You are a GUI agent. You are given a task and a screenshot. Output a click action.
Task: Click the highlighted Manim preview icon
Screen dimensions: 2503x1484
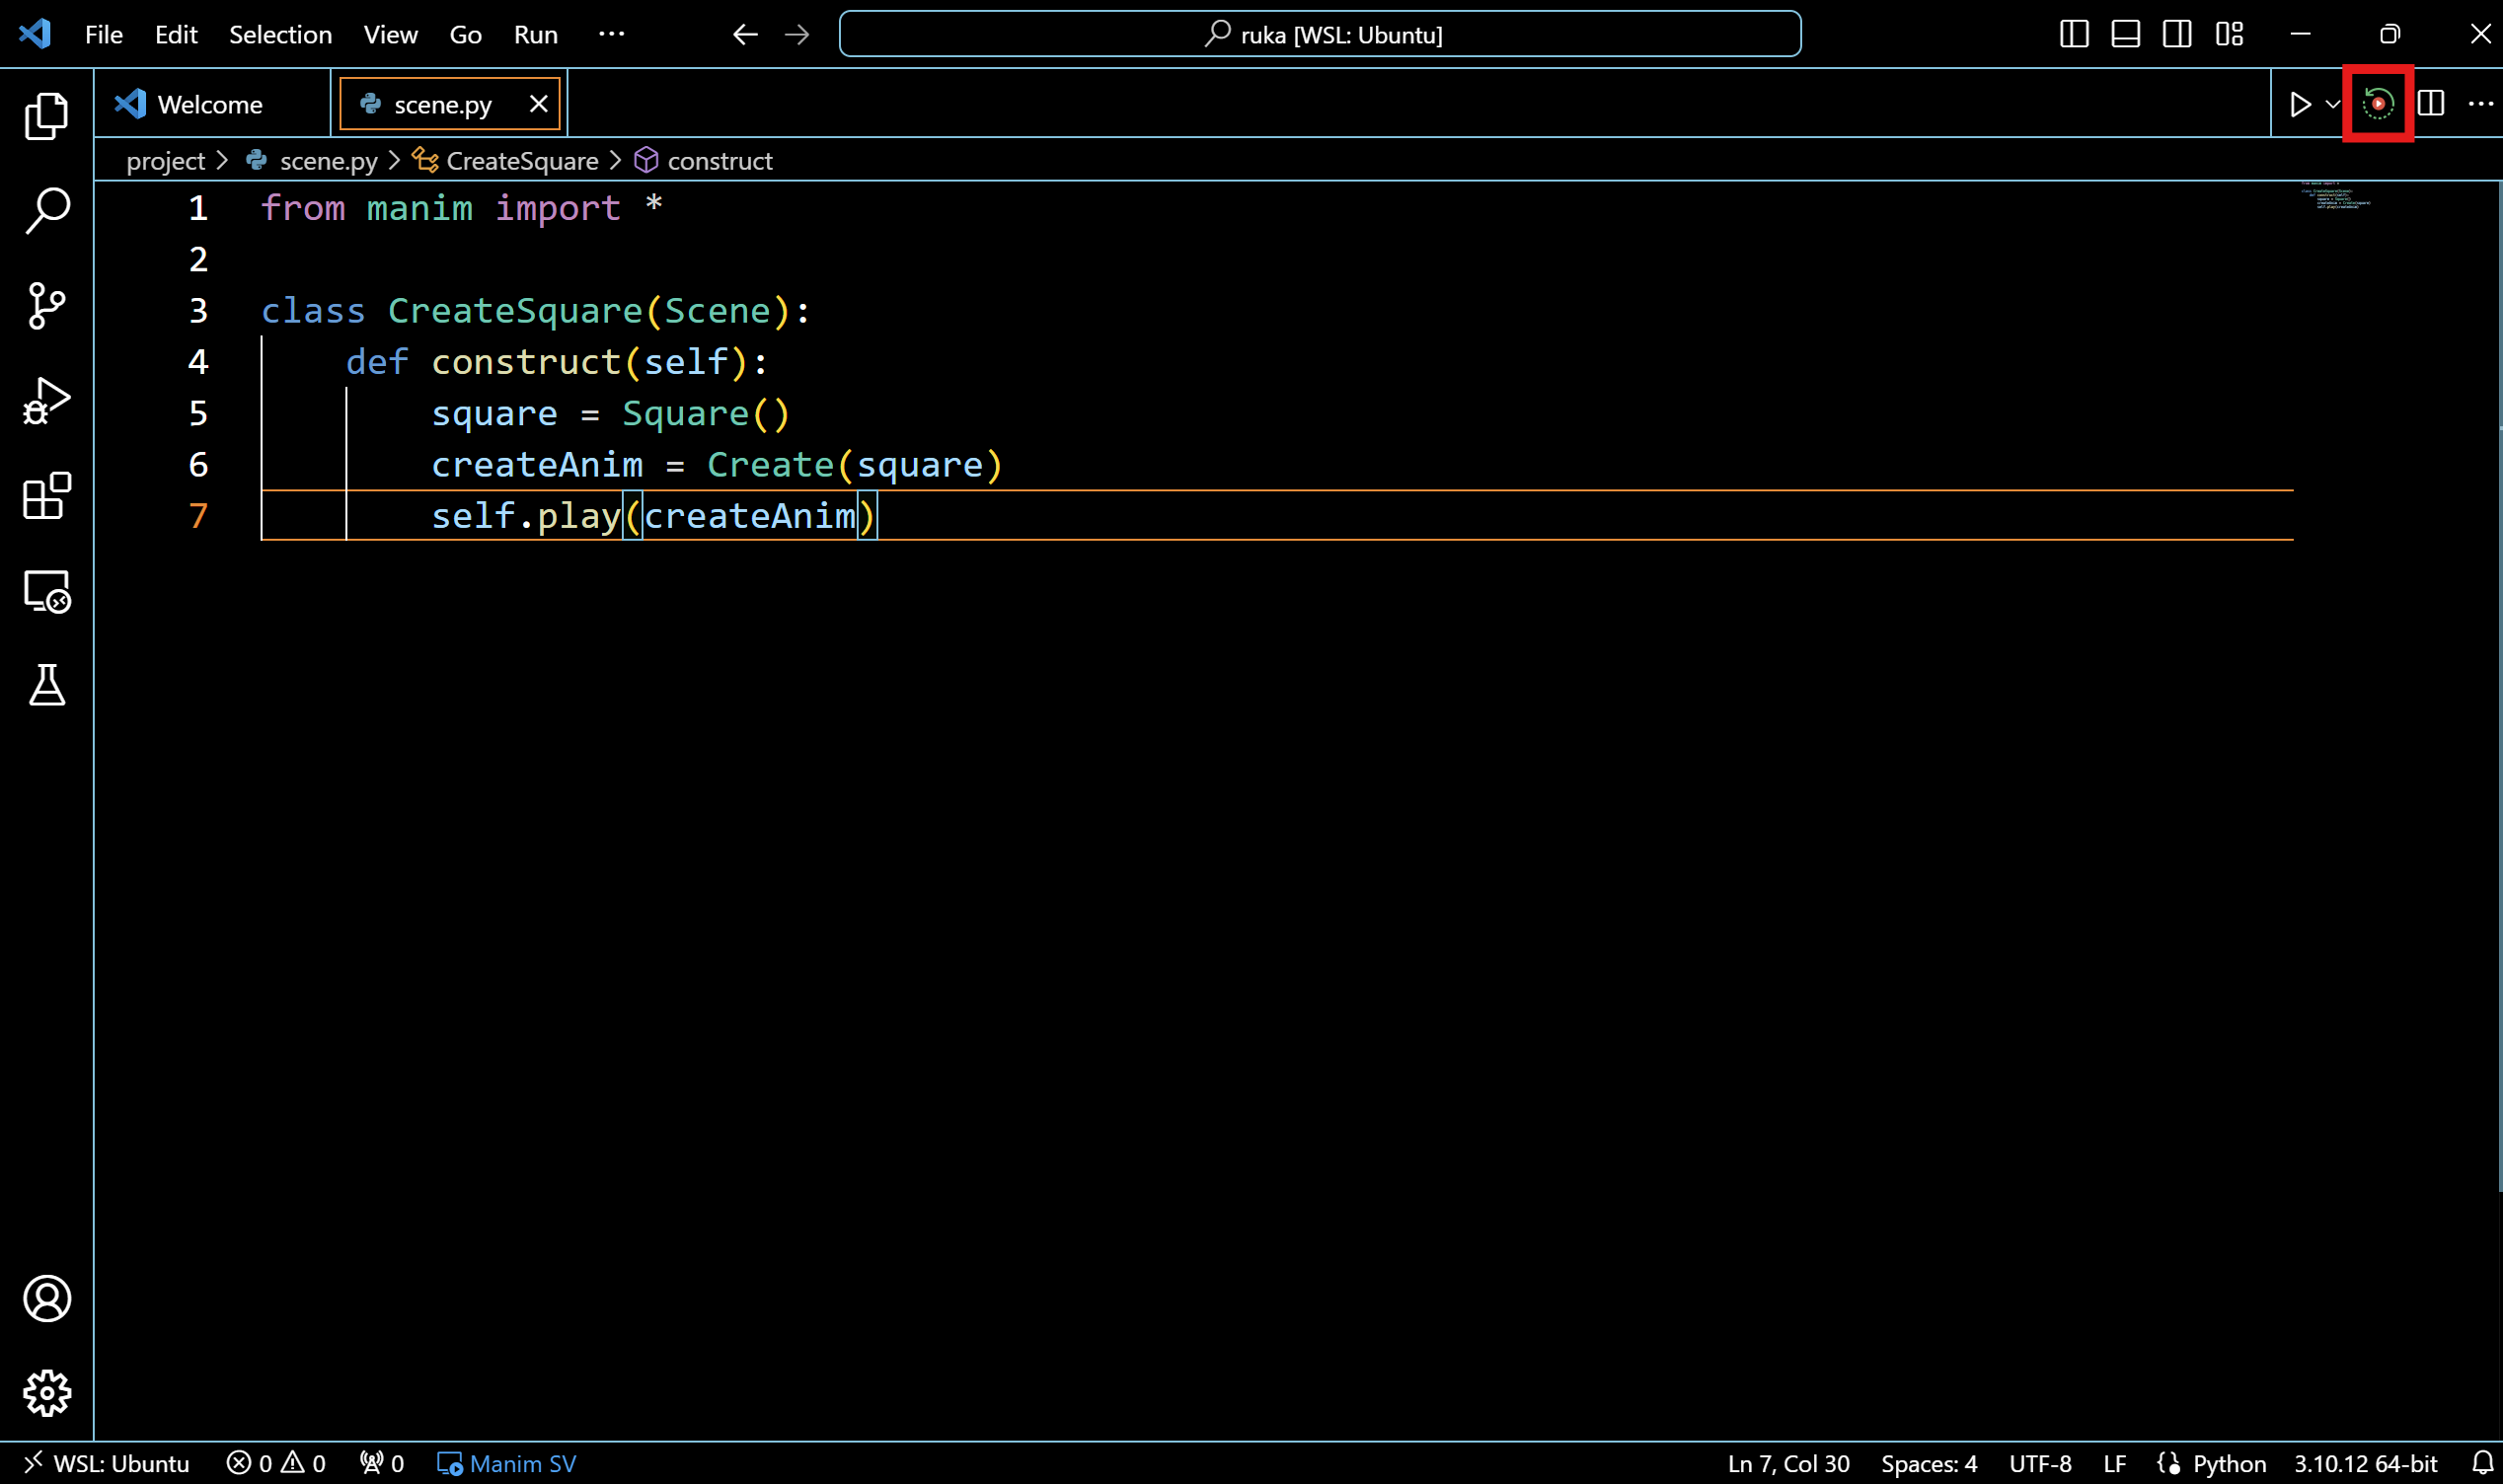(x=2377, y=103)
